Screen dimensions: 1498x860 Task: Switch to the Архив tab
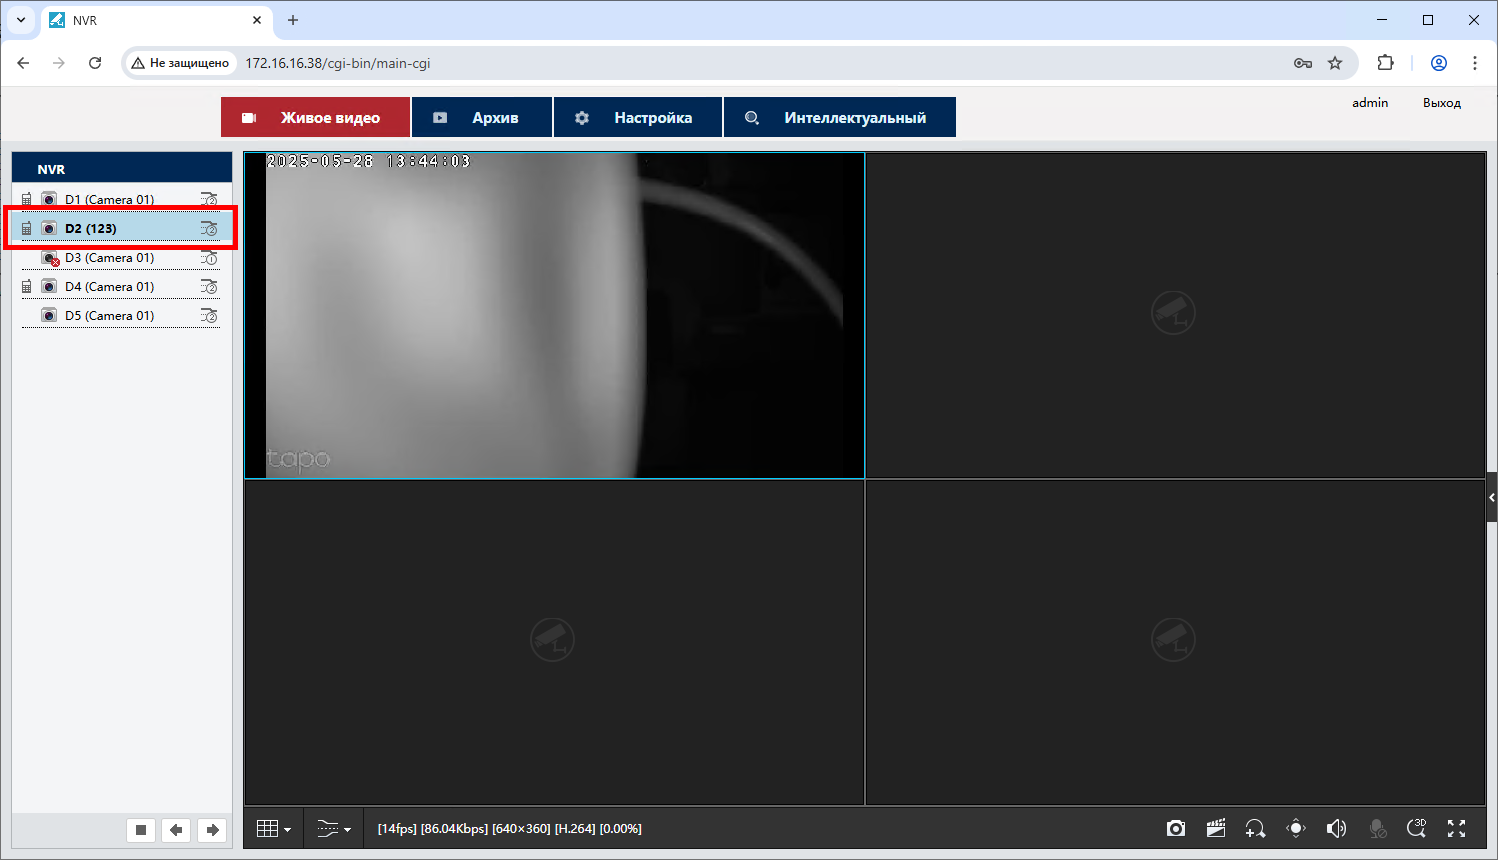(482, 117)
